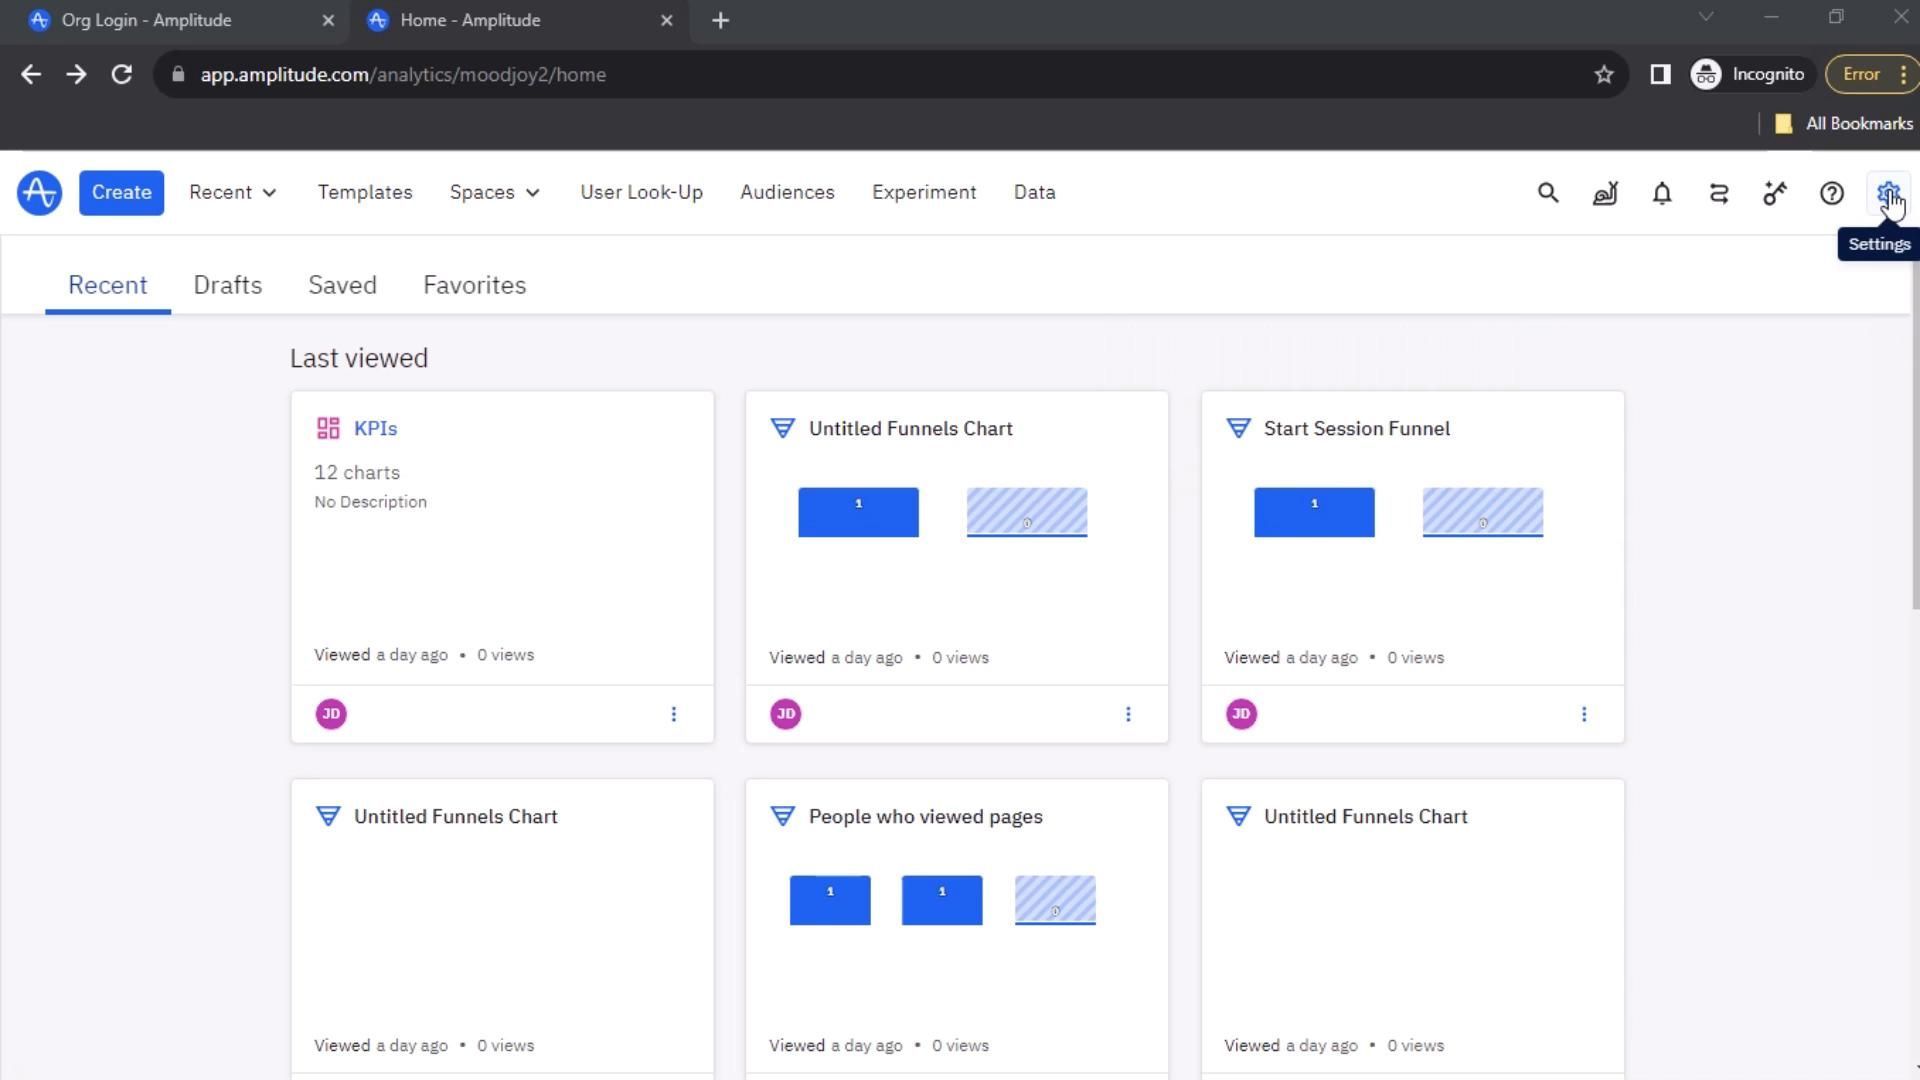1920x1080 pixels.
Task: Open Chrome tab search chevron
Action: tap(1705, 17)
